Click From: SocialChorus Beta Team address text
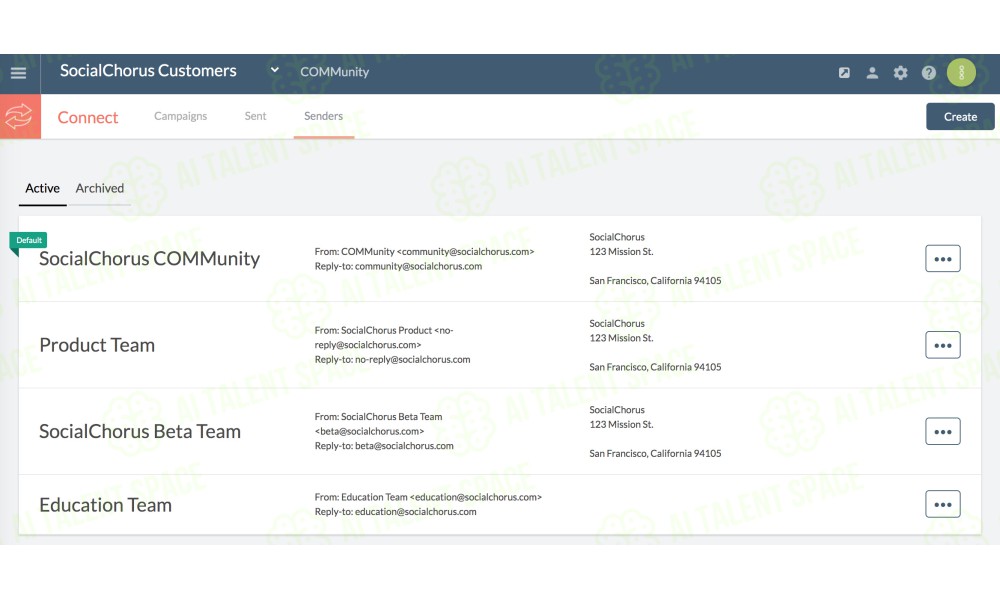The width and height of the screenshot is (1000, 600). coord(378,424)
